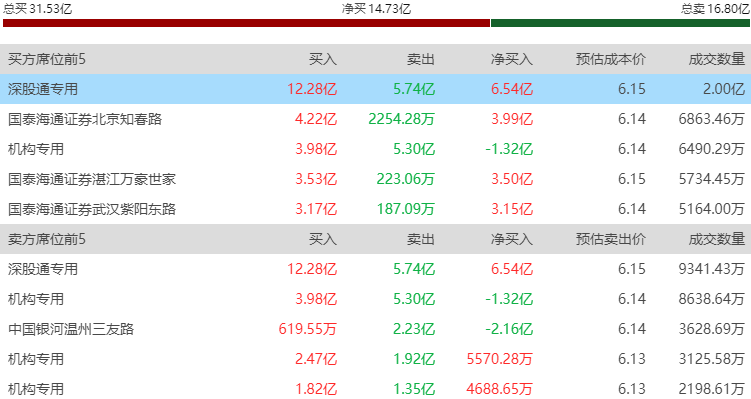Select the '净买 14.73亿' label

376,9
